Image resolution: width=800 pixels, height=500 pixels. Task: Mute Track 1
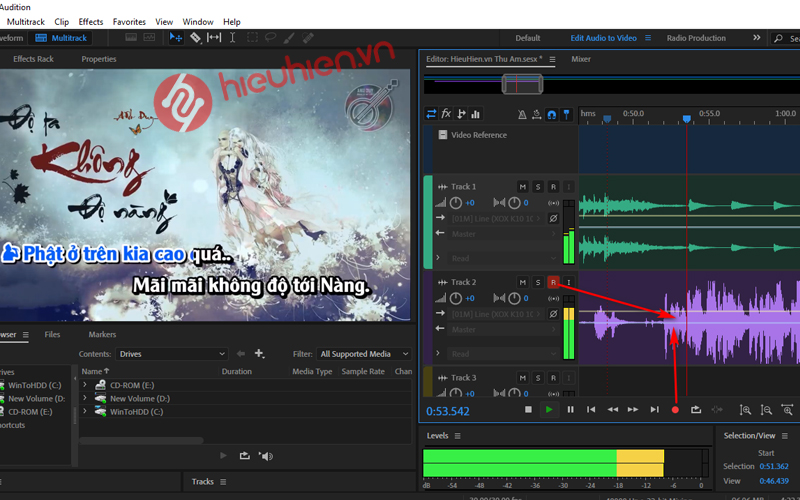click(x=522, y=187)
